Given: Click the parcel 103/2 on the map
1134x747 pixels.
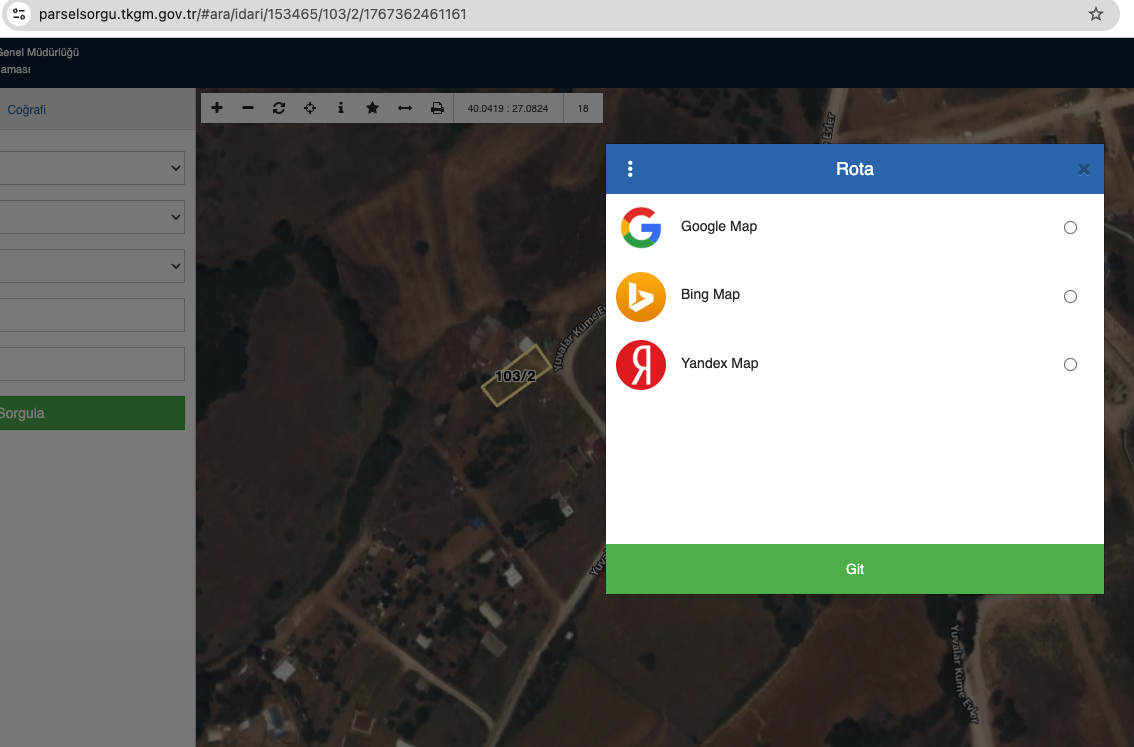Looking at the screenshot, I should pos(516,376).
